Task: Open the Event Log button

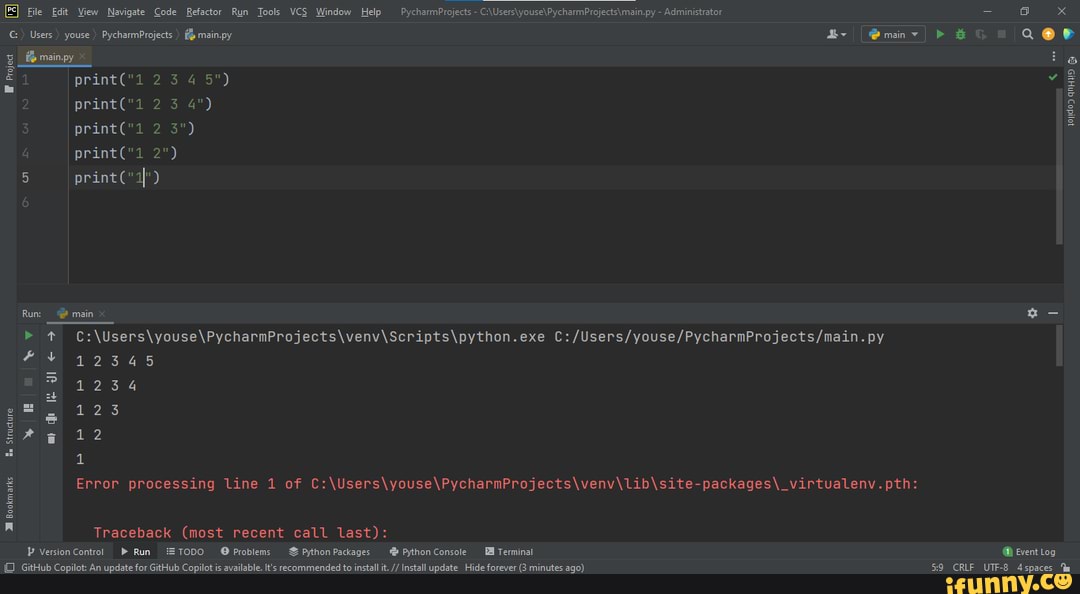Action: pyautogui.click(x=1029, y=551)
